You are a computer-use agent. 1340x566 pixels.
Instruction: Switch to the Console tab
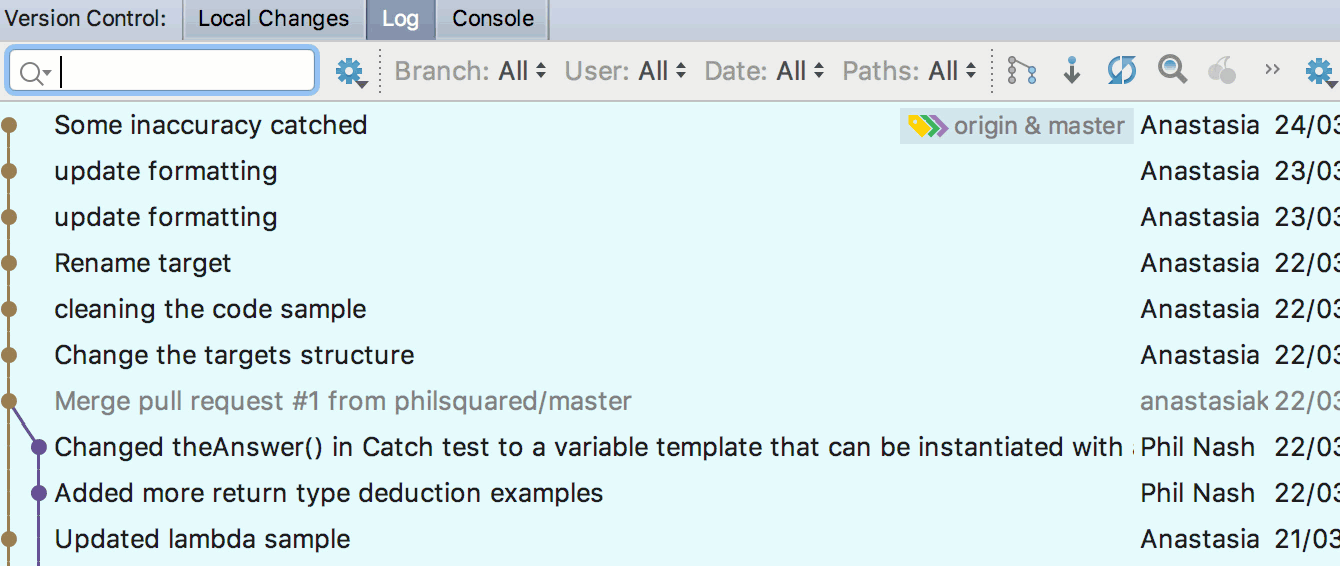point(493,19)
